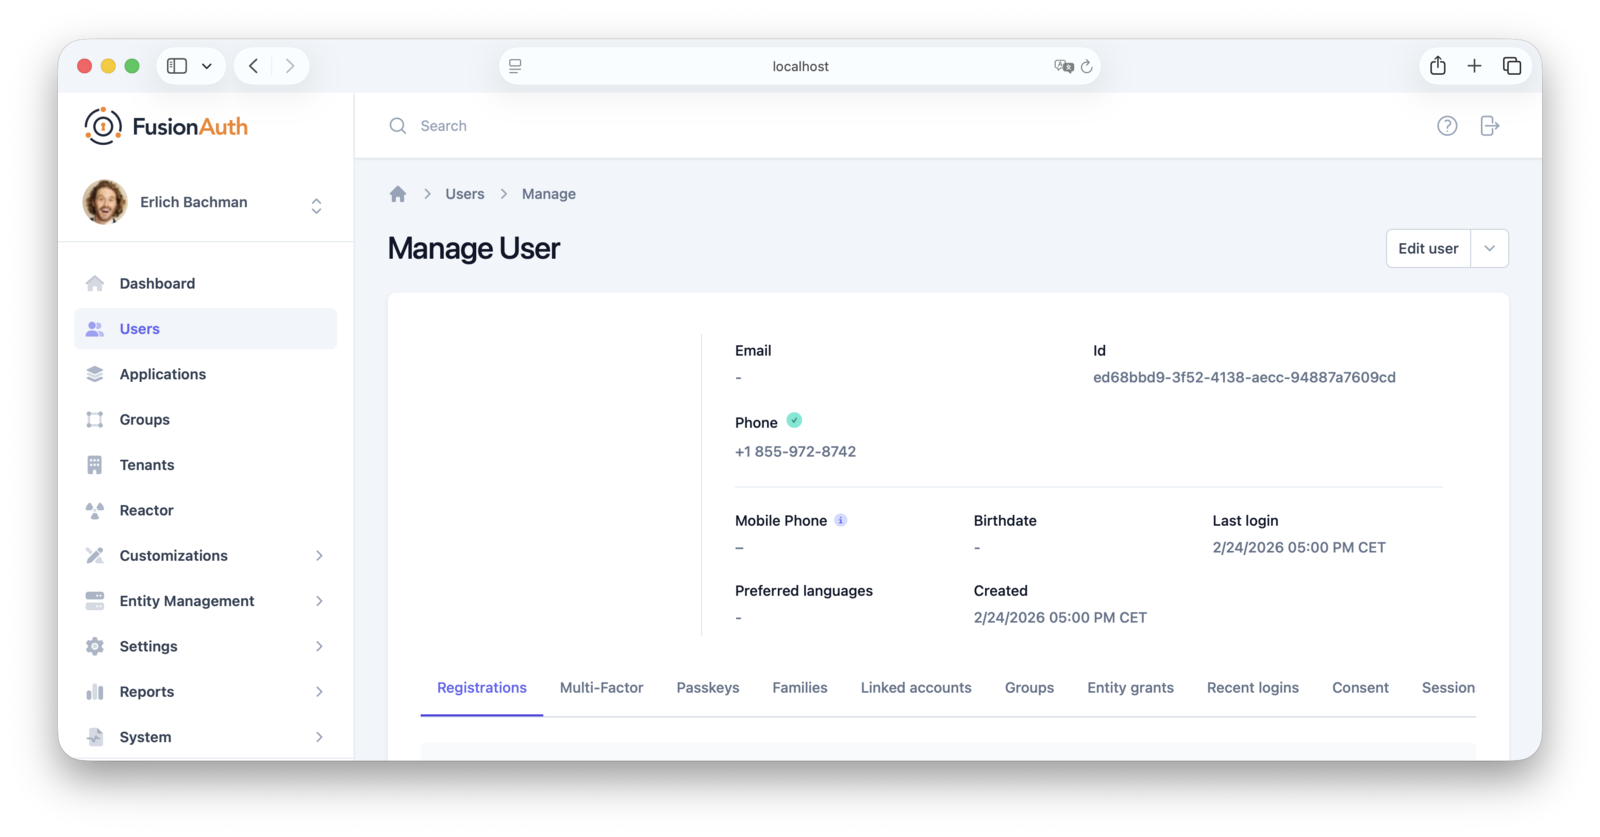
Task: Open the help question mark icon
Action: 1447,126
